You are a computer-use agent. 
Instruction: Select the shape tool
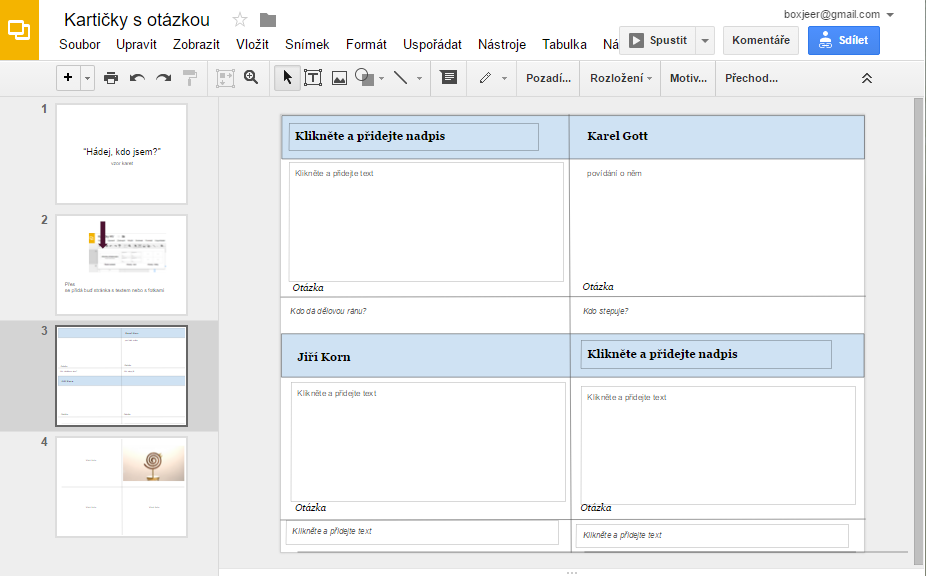364,77
